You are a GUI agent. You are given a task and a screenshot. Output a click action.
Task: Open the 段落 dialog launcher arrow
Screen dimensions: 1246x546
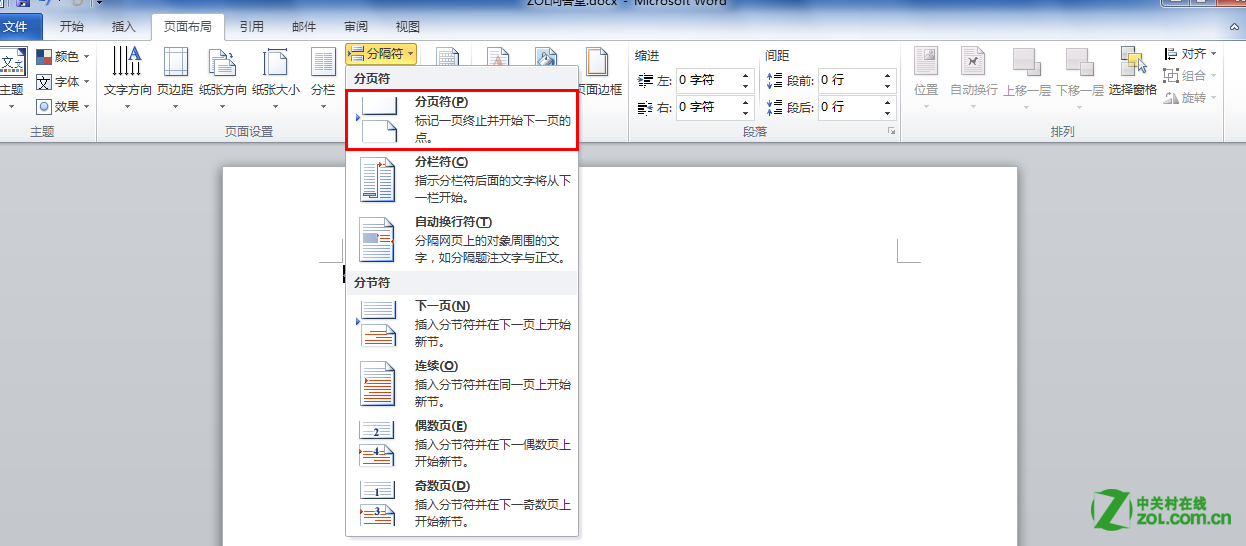[890, 132]
